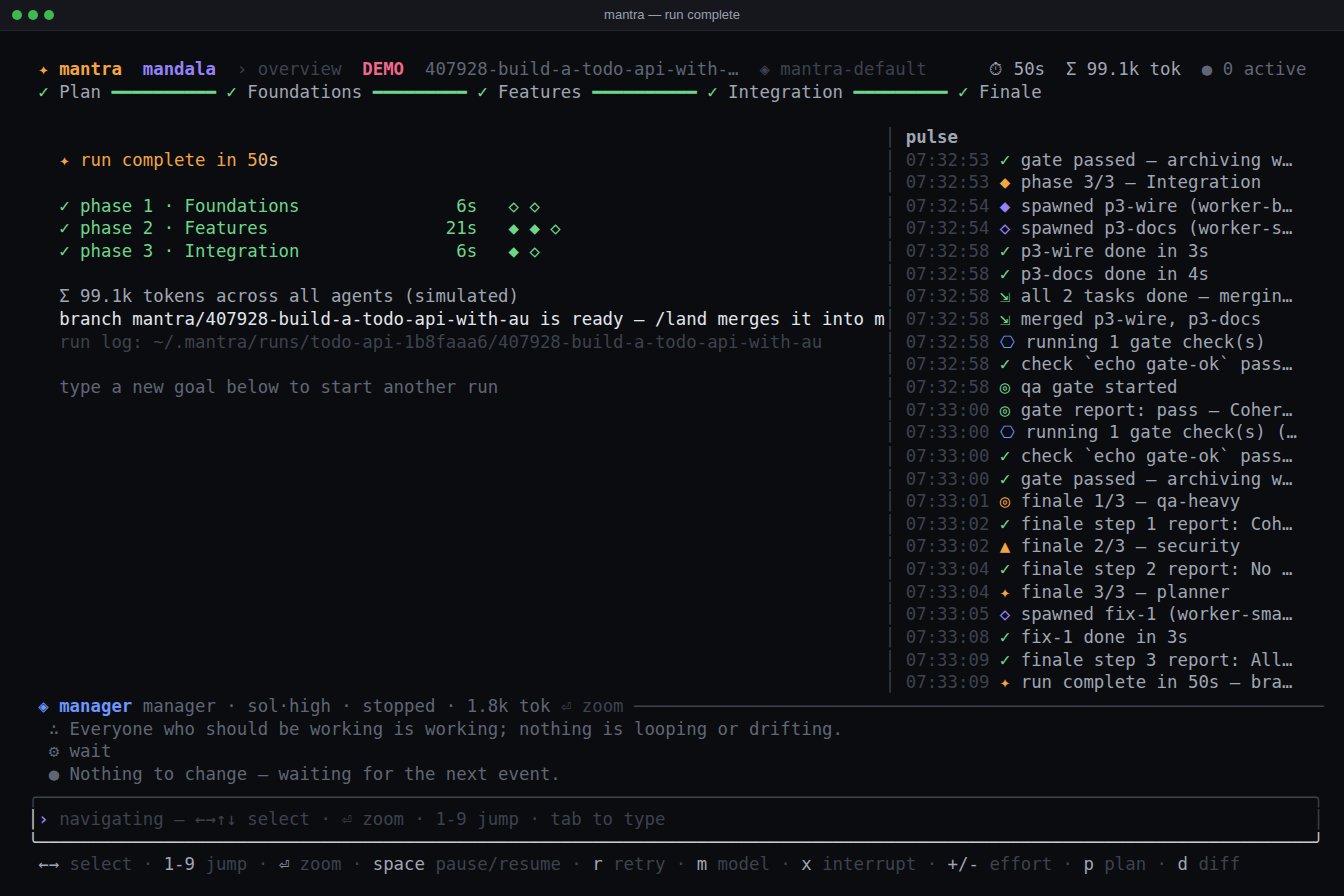This screenshot has width=1344, height=896.
Task: Click the 50s timer indicator
Action: [x=1016, y=69]
